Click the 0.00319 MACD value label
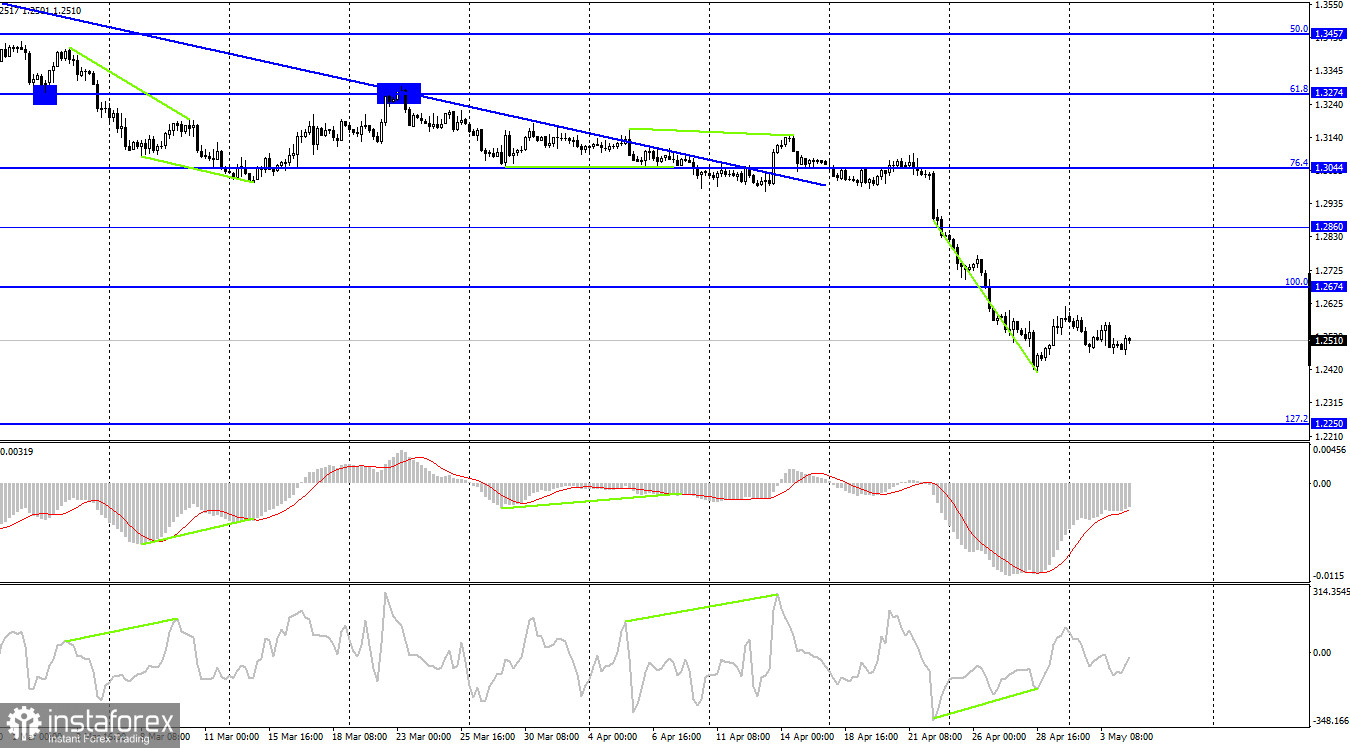1350x748 pixels. [17, 452]
